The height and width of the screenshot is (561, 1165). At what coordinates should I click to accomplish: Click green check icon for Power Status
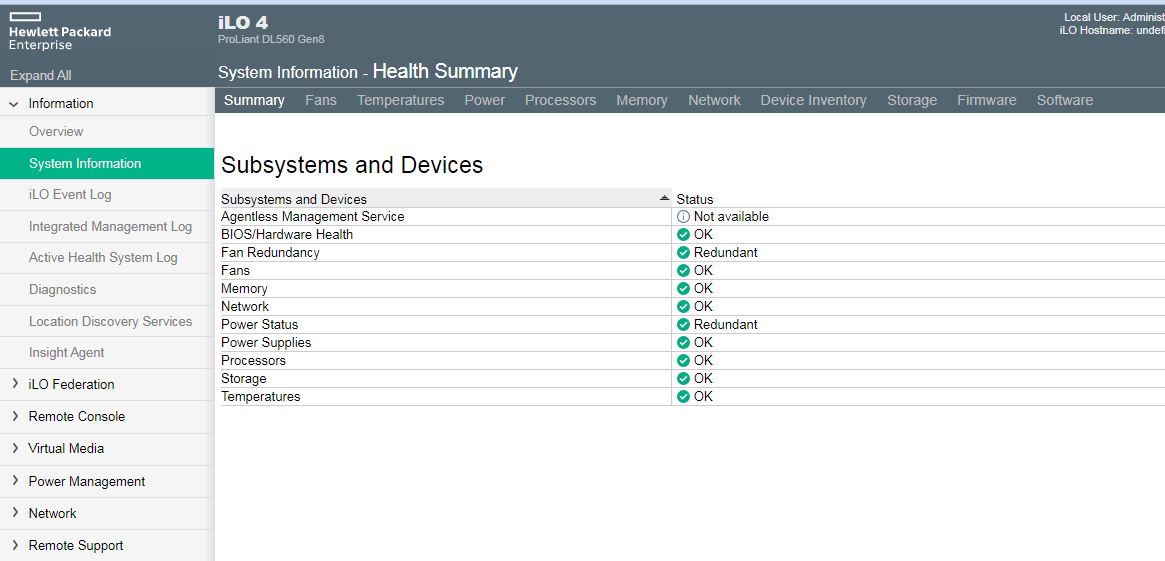[x=684, y=325]
